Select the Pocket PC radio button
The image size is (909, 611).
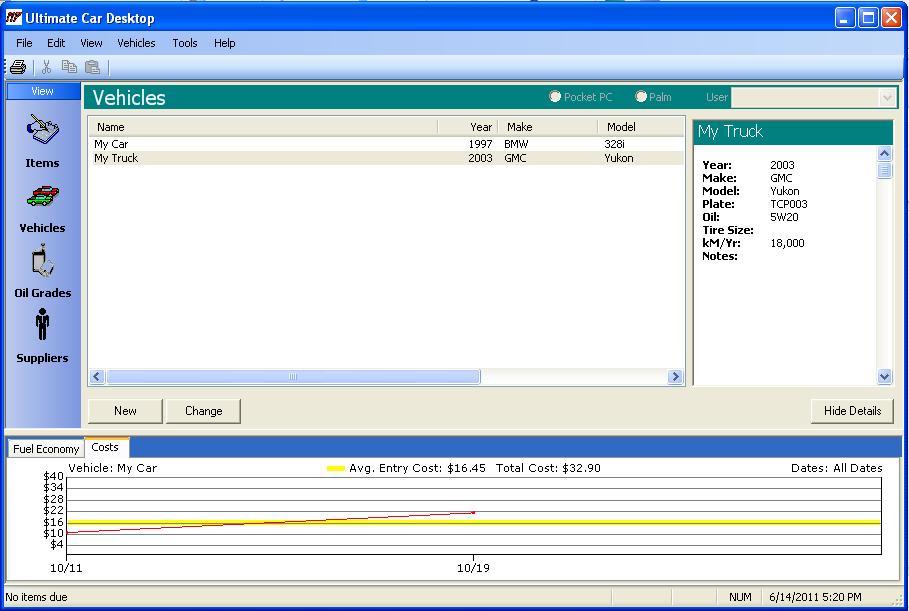pyautogui.click(x=555, y=96)
